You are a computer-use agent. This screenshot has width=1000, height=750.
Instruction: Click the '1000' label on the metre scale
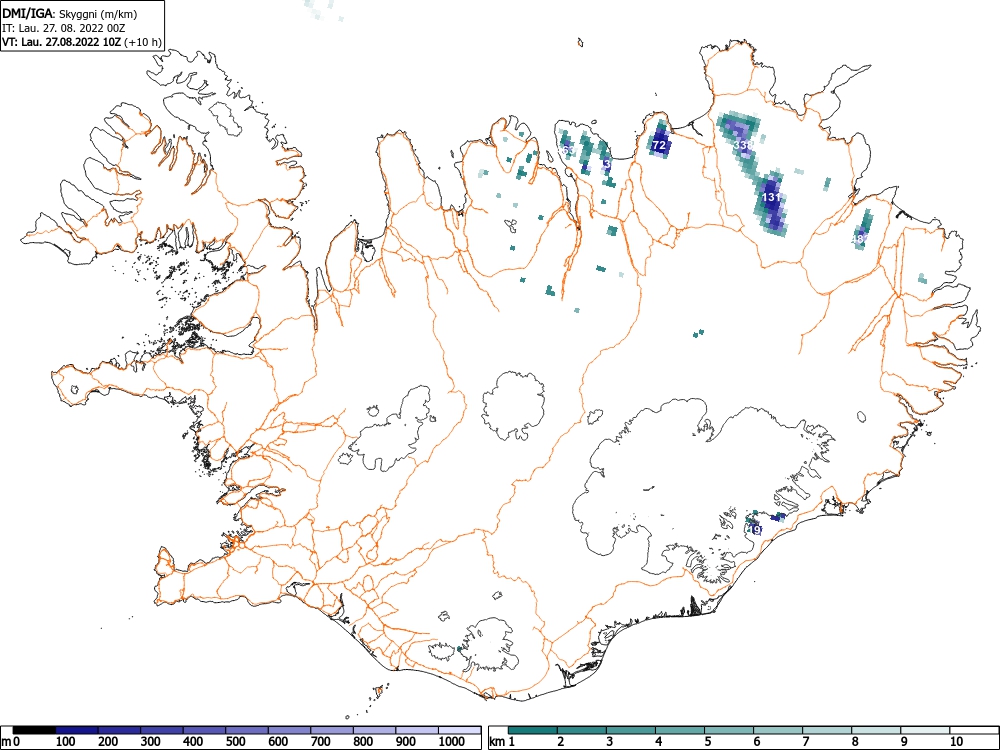tap(451, 742)
